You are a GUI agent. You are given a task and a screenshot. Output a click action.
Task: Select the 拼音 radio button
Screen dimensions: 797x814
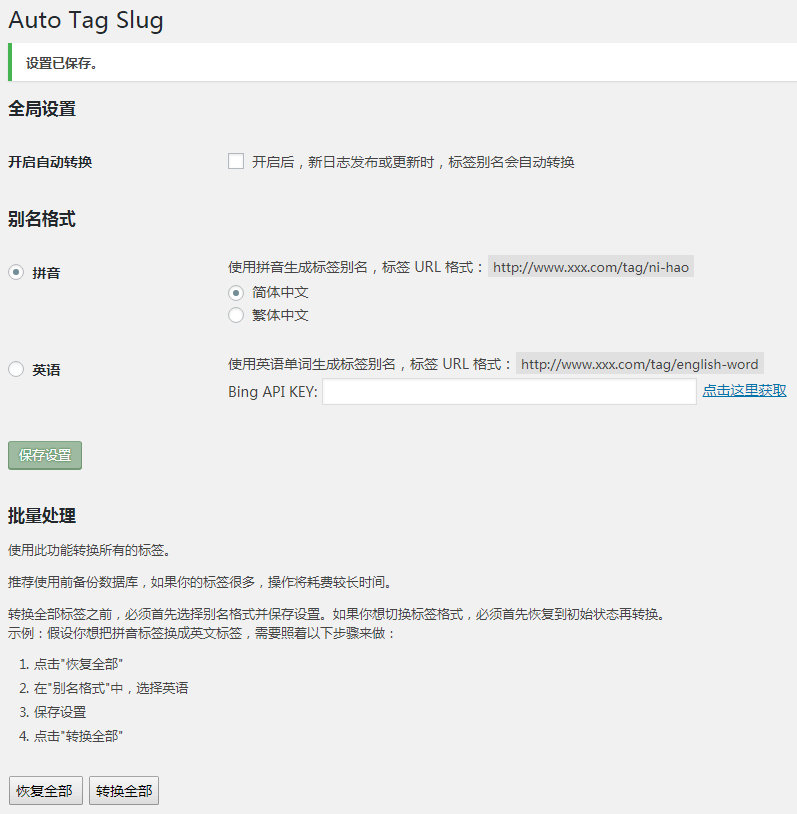(x=16, y=272)
